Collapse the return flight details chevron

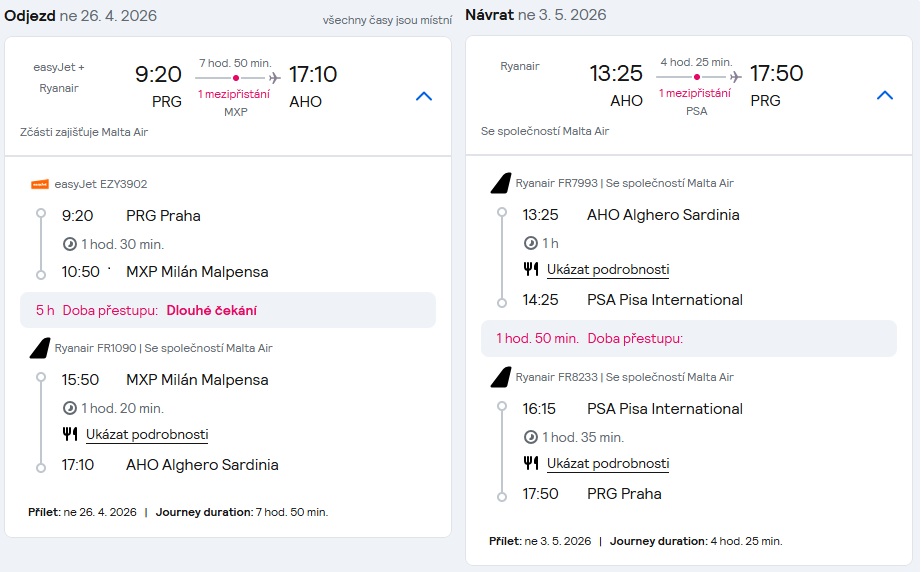[884, 95]
